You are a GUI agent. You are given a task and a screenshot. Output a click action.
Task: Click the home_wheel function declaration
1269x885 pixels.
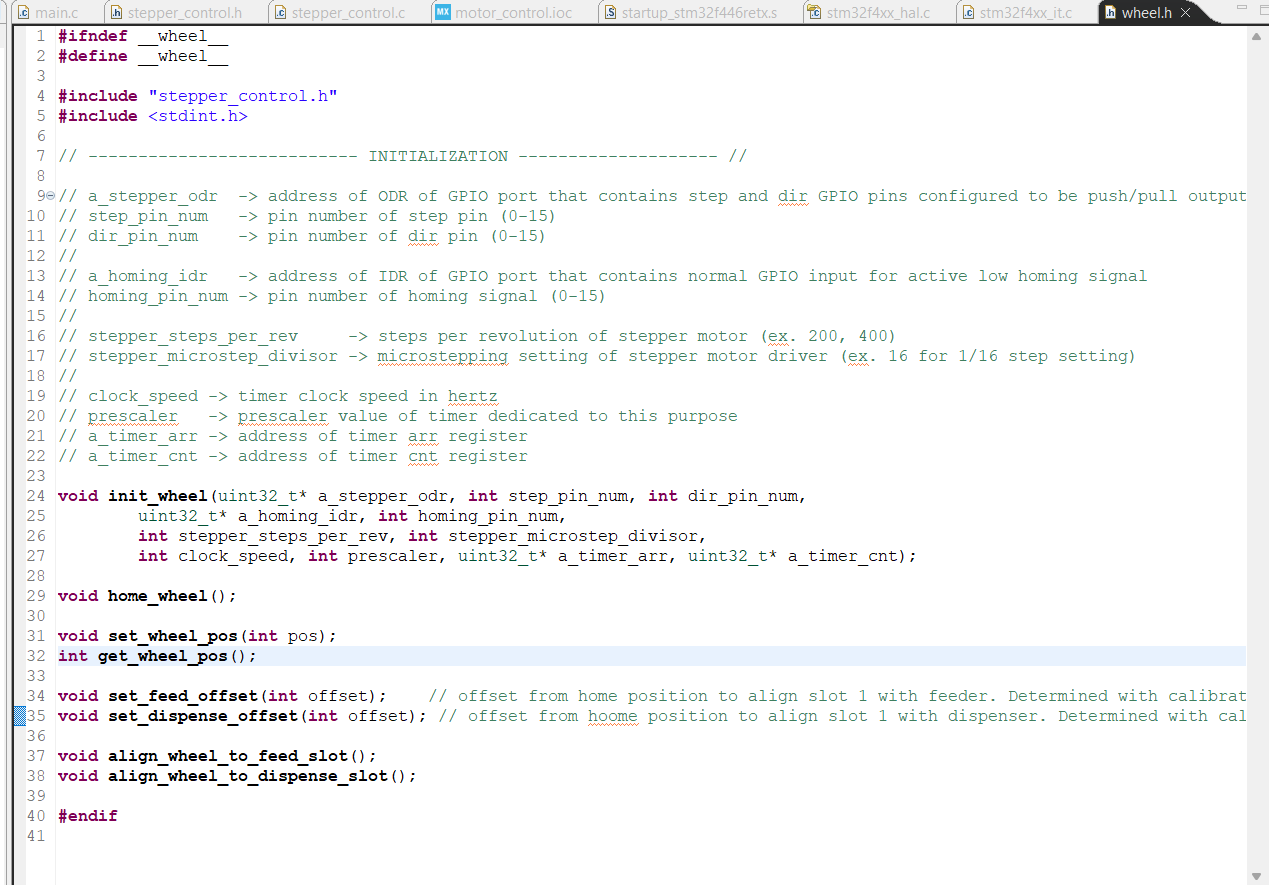coord(157,596)
